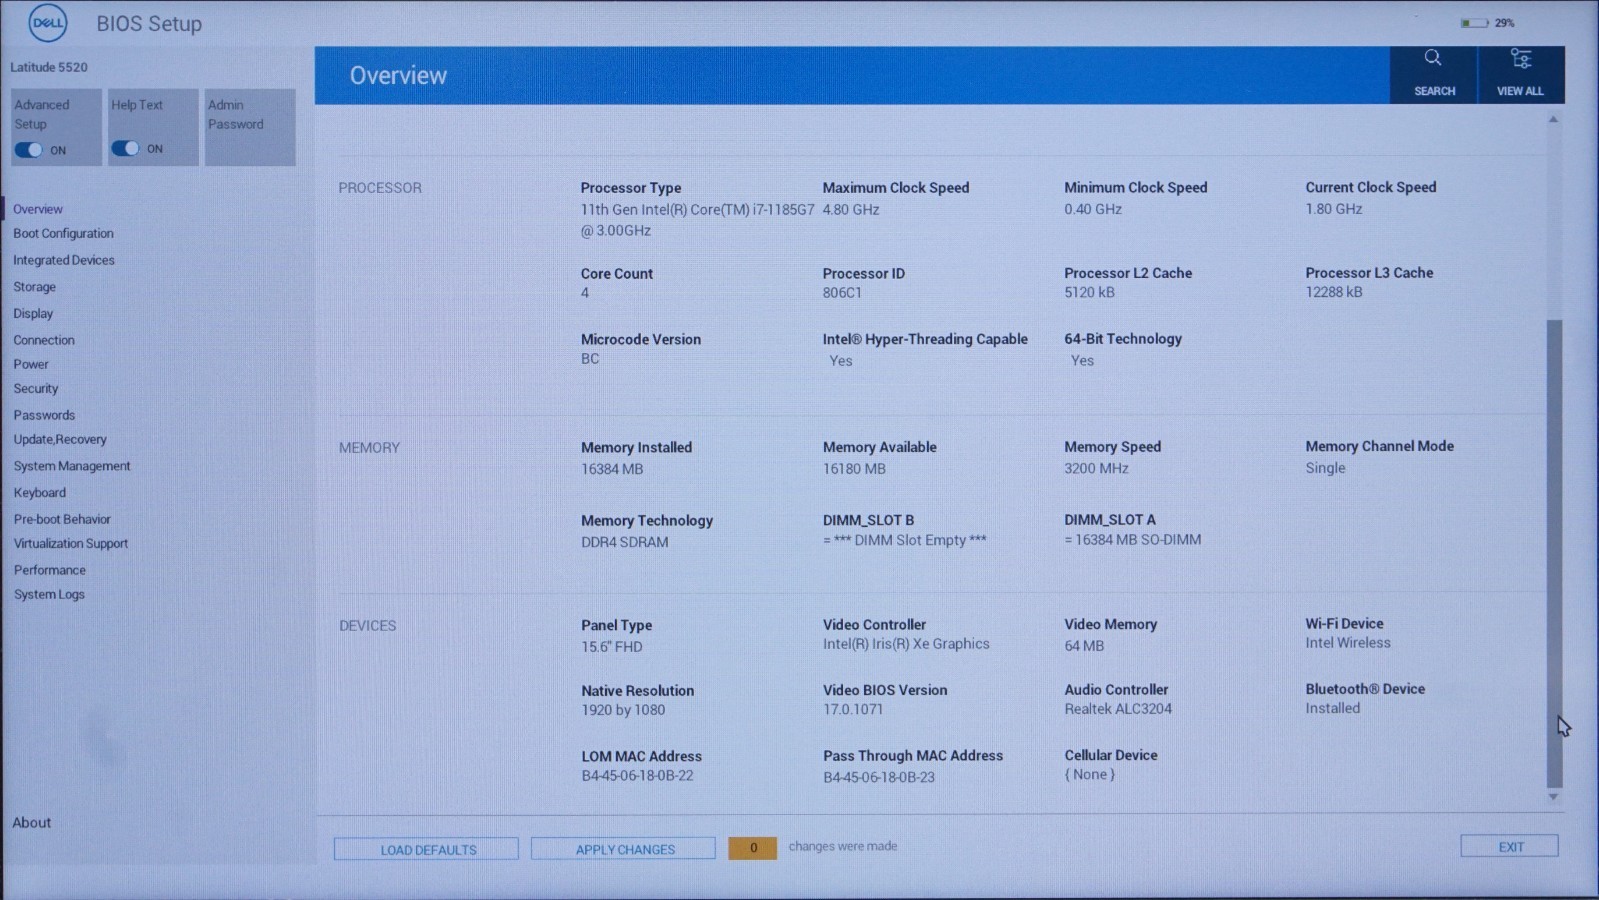Open Integrated Devices section
This screenshot has width=1599, height=900.
coord(64,260)
